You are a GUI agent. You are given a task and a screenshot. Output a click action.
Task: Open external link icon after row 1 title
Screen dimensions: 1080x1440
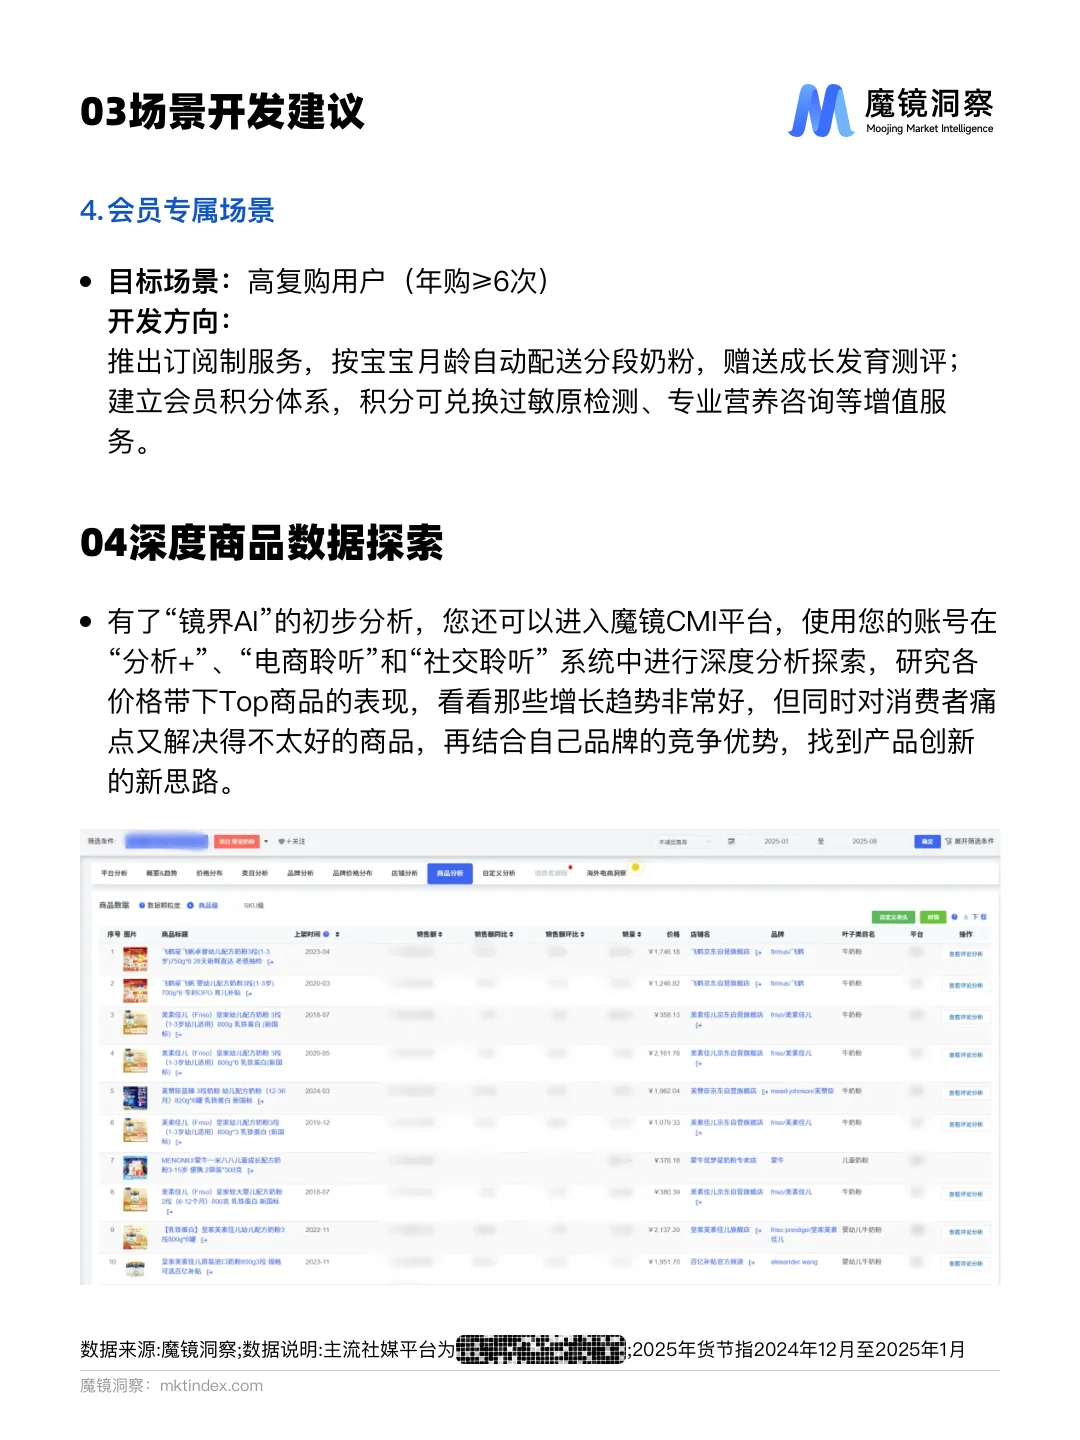[x=270, y=962]
